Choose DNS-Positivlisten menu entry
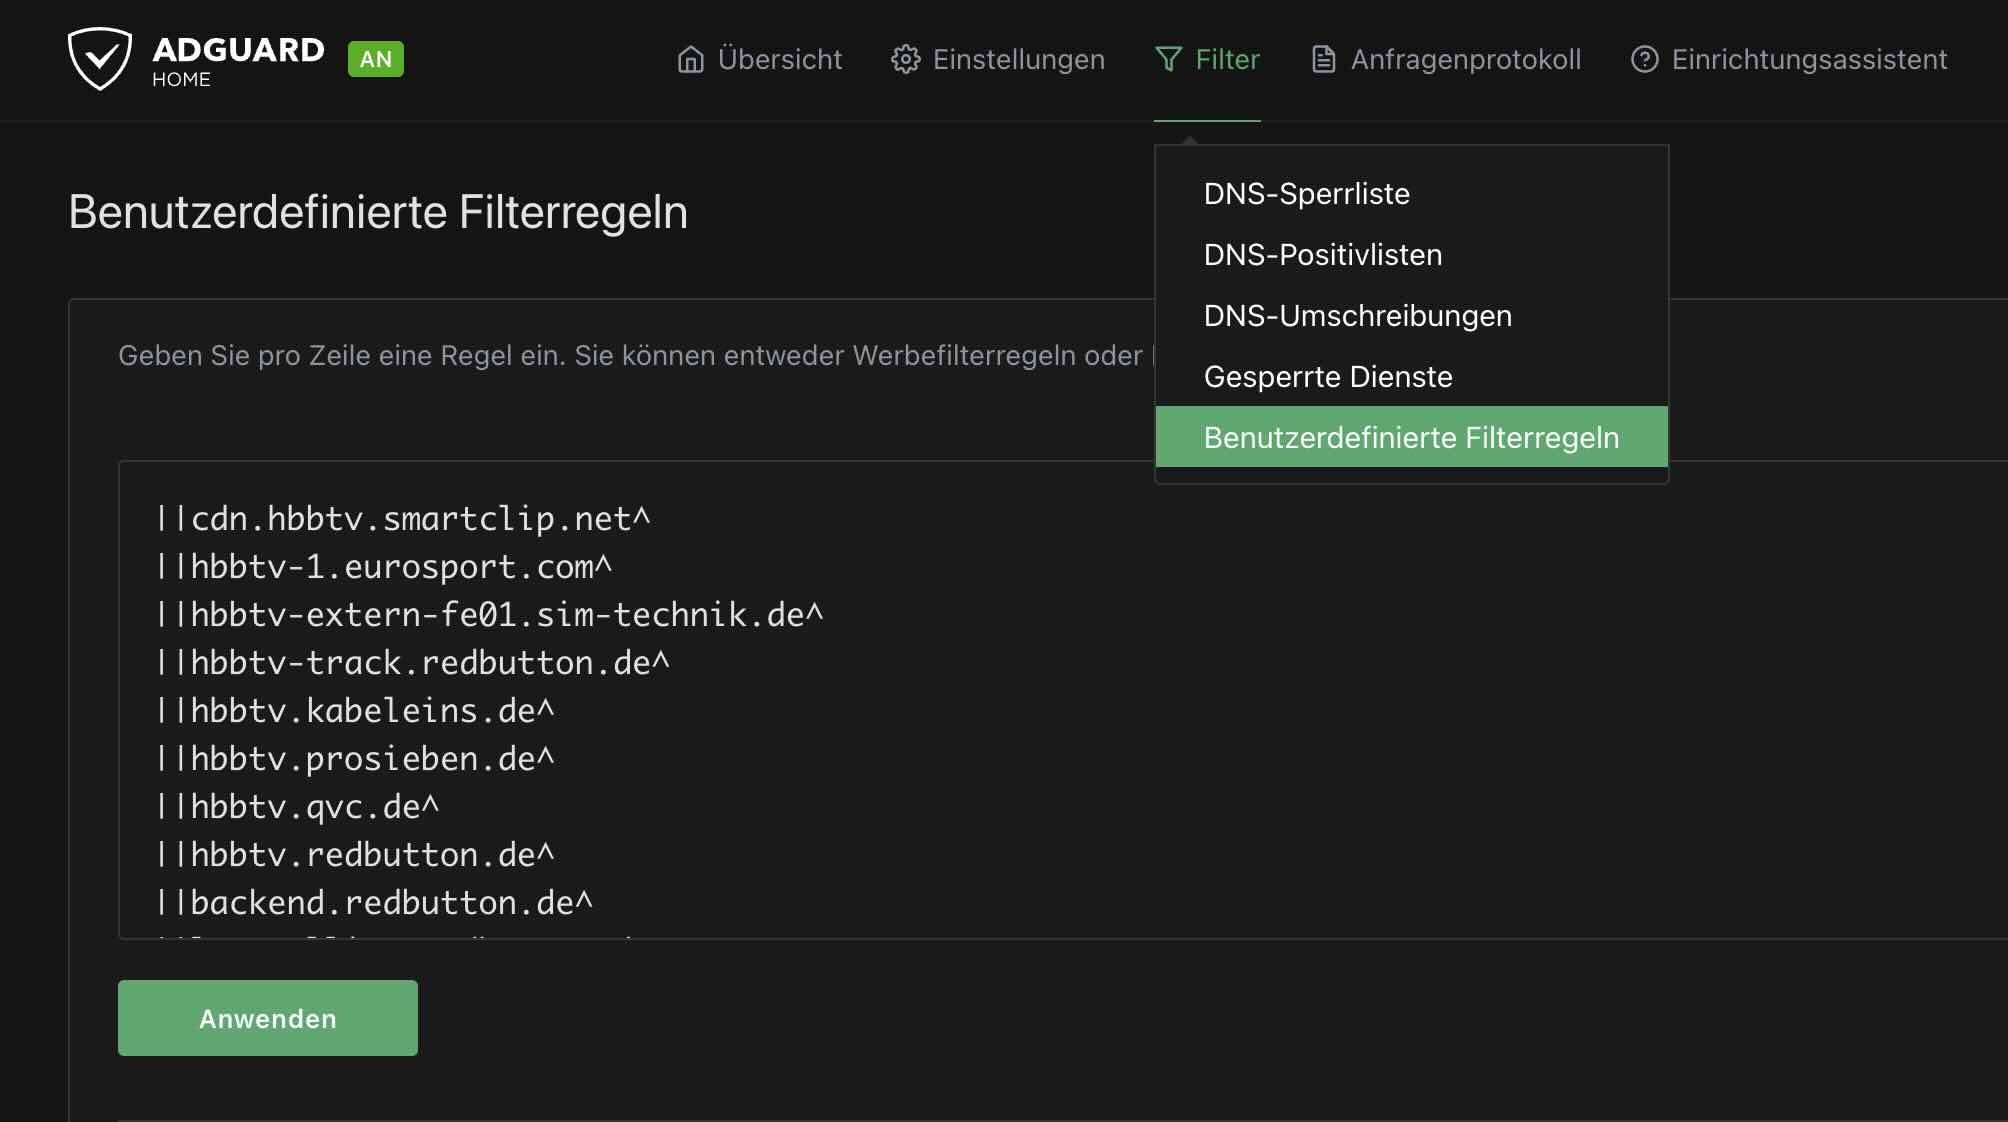This screenshot has width=2008, height=1122. 1411,255
